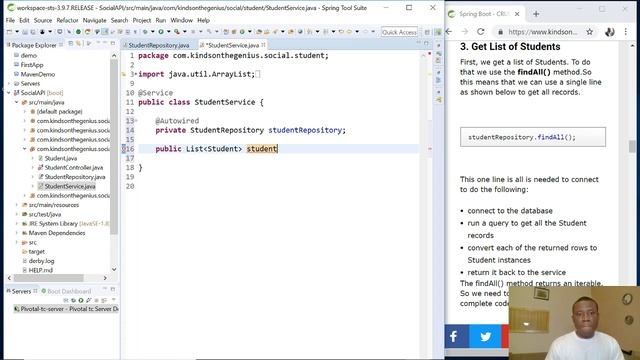Maximize the Package Explorer view
Image resolution: width=640 pixels, height=360 pixels.
113,42
